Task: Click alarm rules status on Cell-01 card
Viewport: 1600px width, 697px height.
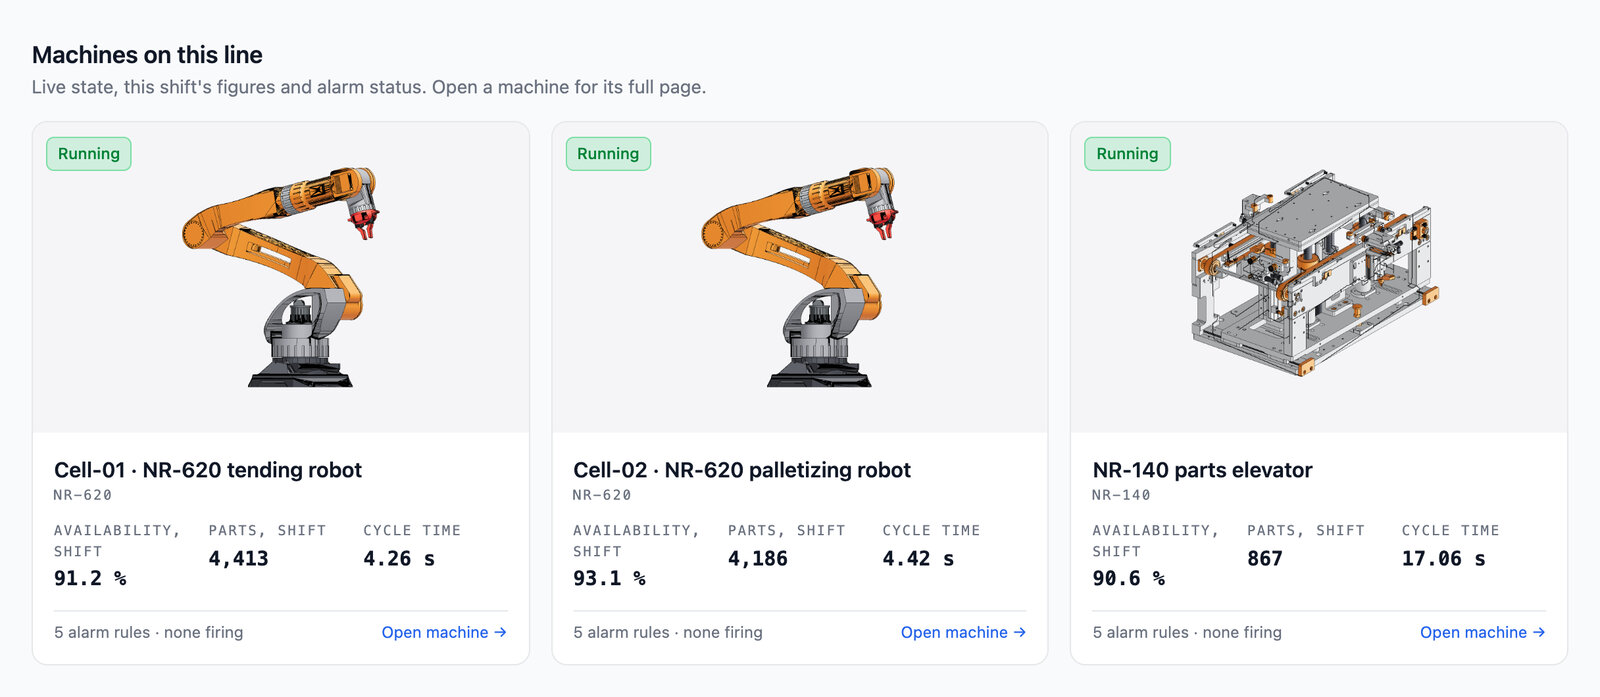Action: pos(149,632)
